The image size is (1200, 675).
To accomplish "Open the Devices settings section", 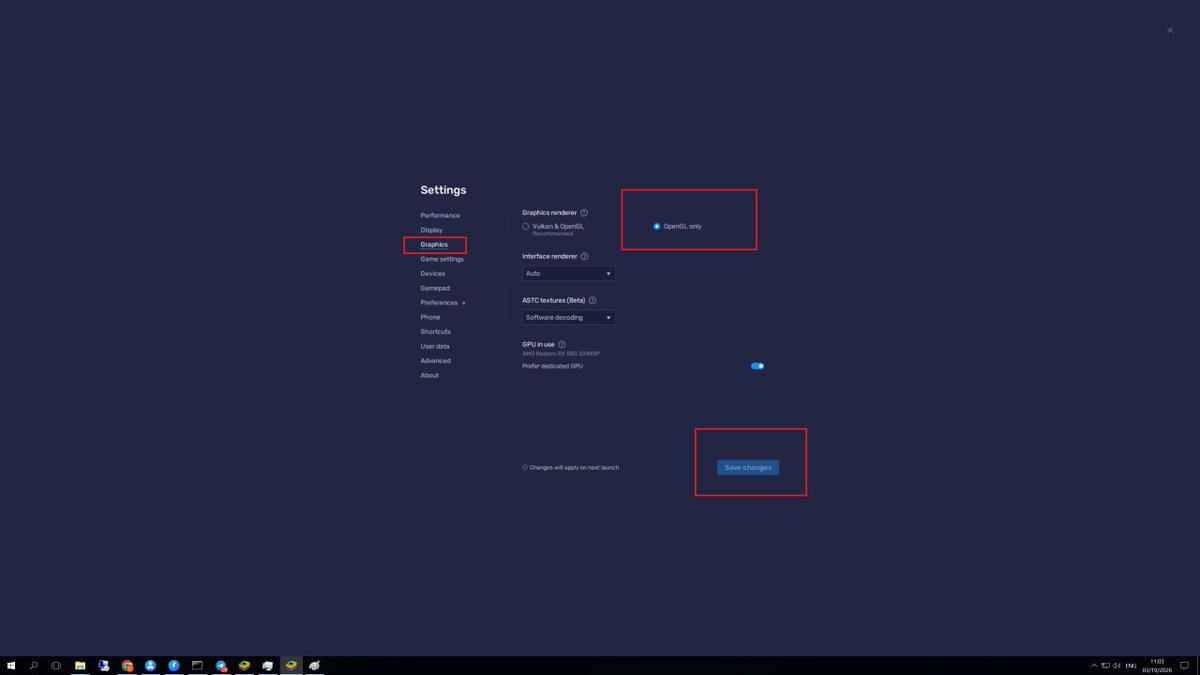I will tap(433, 273).
